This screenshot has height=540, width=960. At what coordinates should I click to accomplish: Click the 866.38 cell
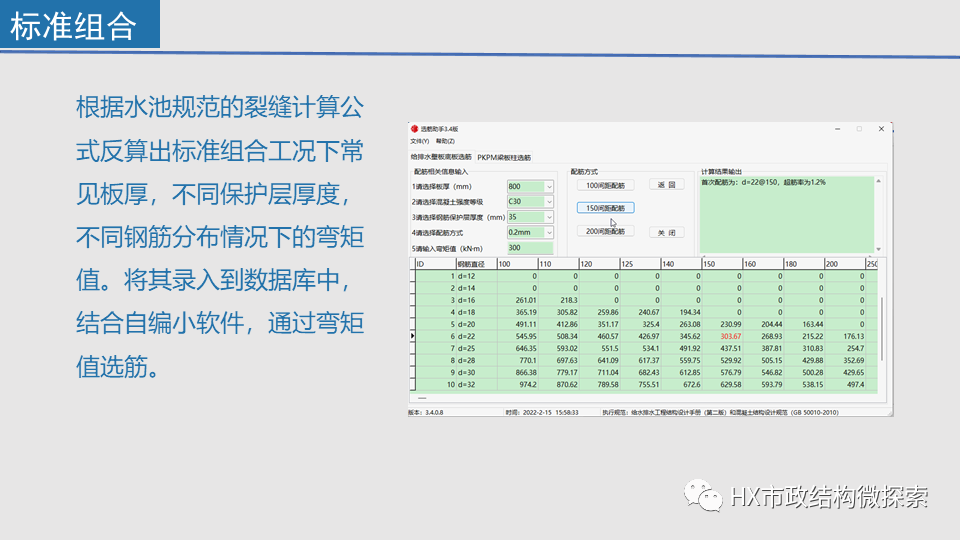coord(517,372)
